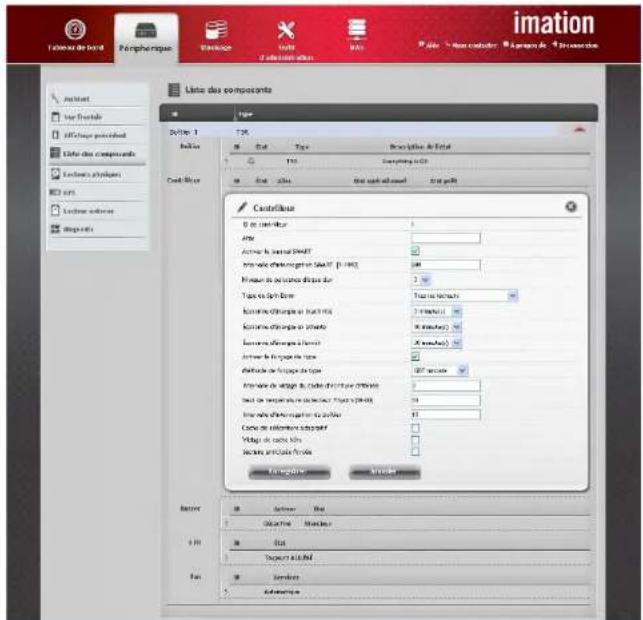Close the Contrôleur dialog with X icon
643x620 pixels.
point(571,207)
